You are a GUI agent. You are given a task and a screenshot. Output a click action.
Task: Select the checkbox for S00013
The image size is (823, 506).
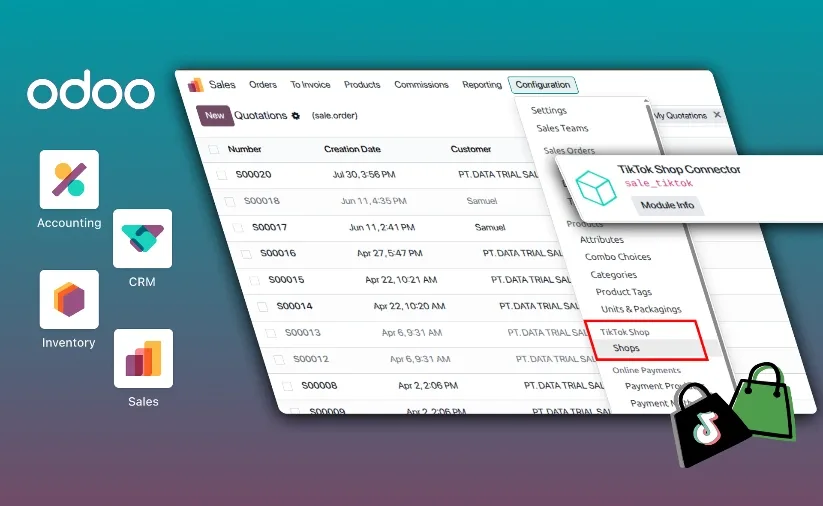[271, 333]
